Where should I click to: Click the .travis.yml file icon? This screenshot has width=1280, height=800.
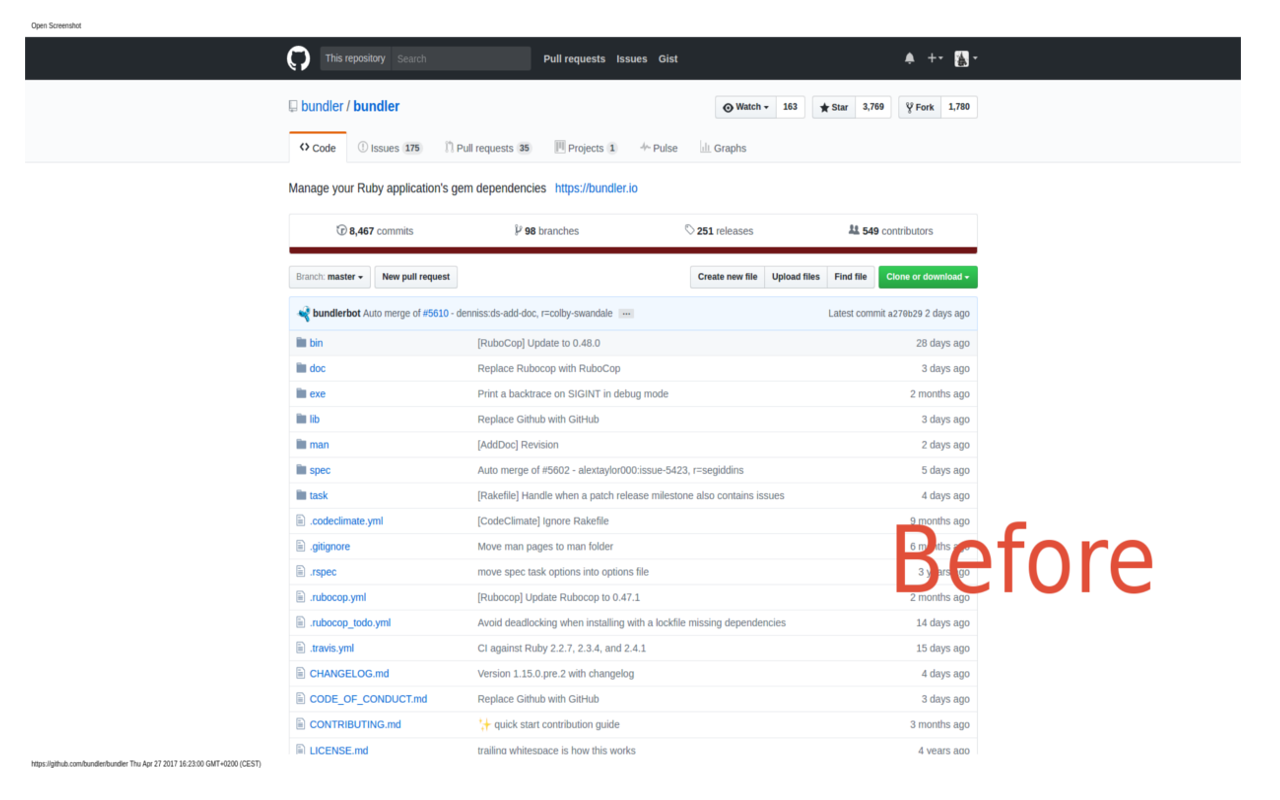click(300, 648)
